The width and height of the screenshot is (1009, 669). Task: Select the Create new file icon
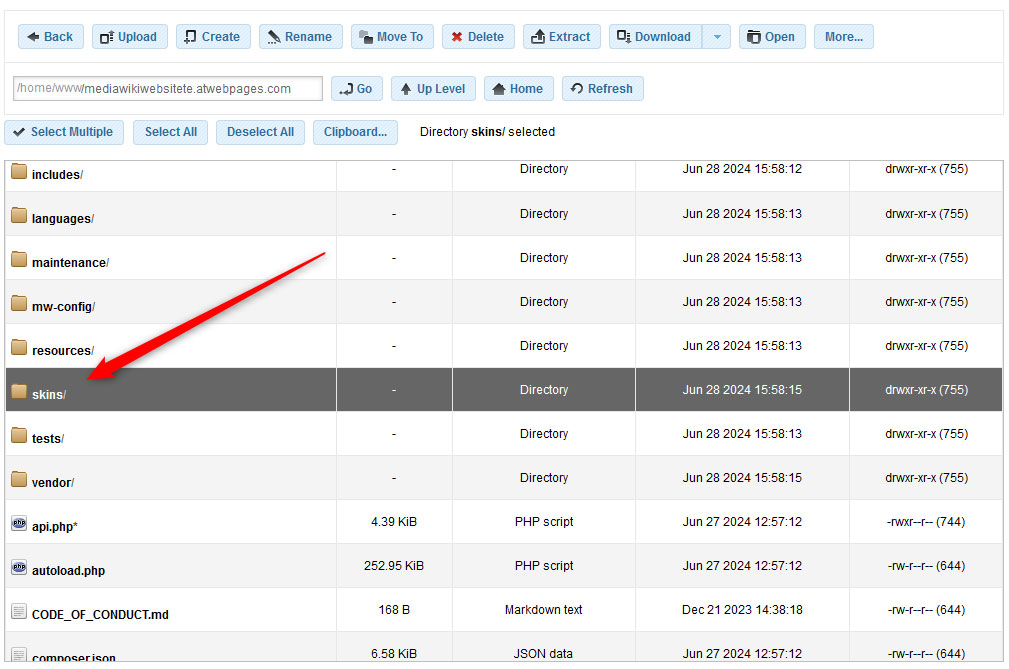coord(190,36)
